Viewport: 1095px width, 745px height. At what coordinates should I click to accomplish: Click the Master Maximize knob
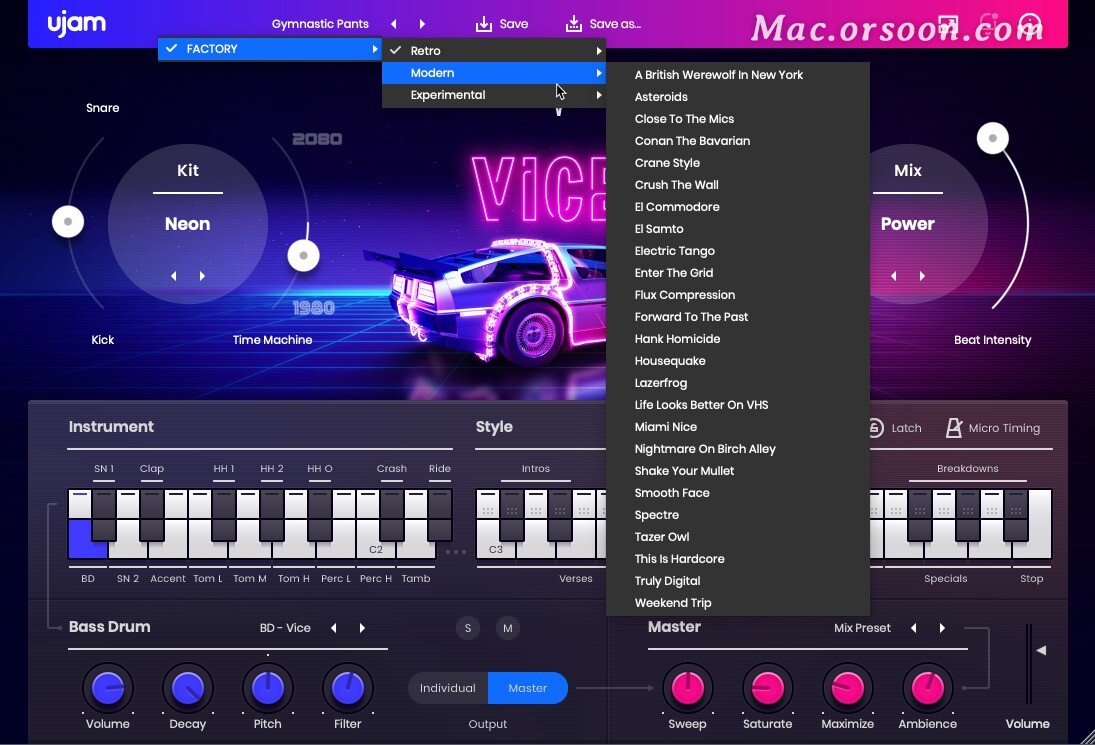point(847,688)
